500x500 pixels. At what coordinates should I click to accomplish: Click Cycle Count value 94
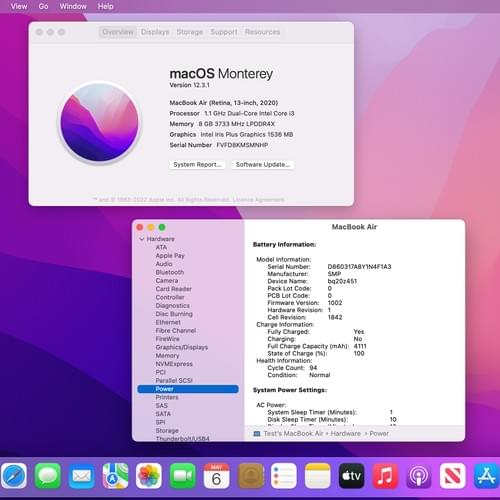pyautogui.click(x=313, y=368)
